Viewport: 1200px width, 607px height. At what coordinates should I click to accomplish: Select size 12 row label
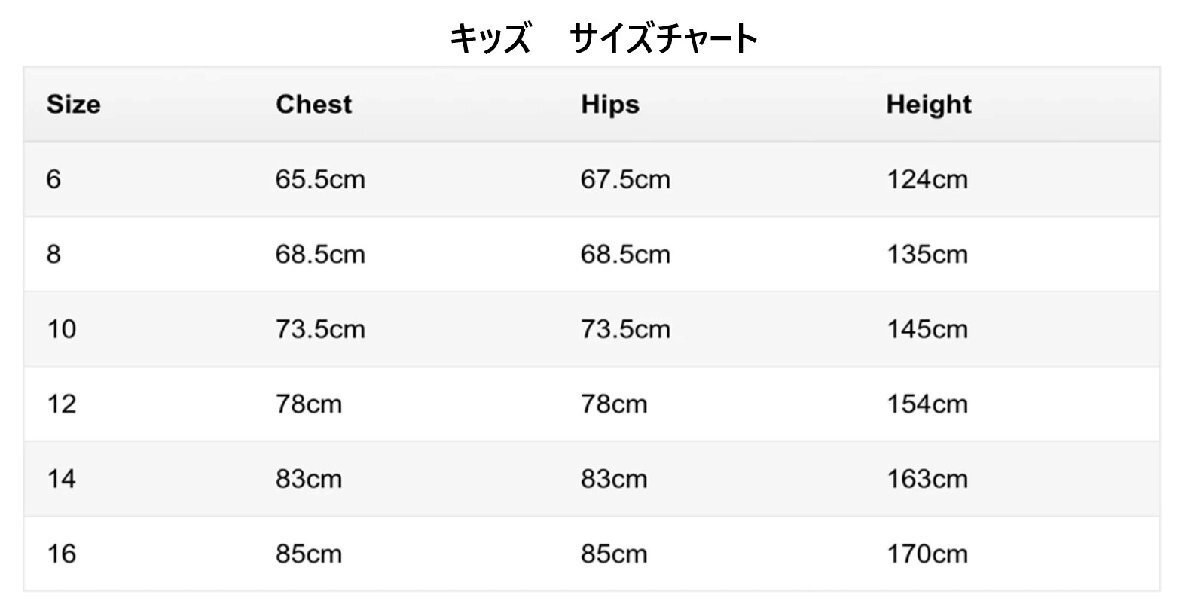(x=61, y=404)
